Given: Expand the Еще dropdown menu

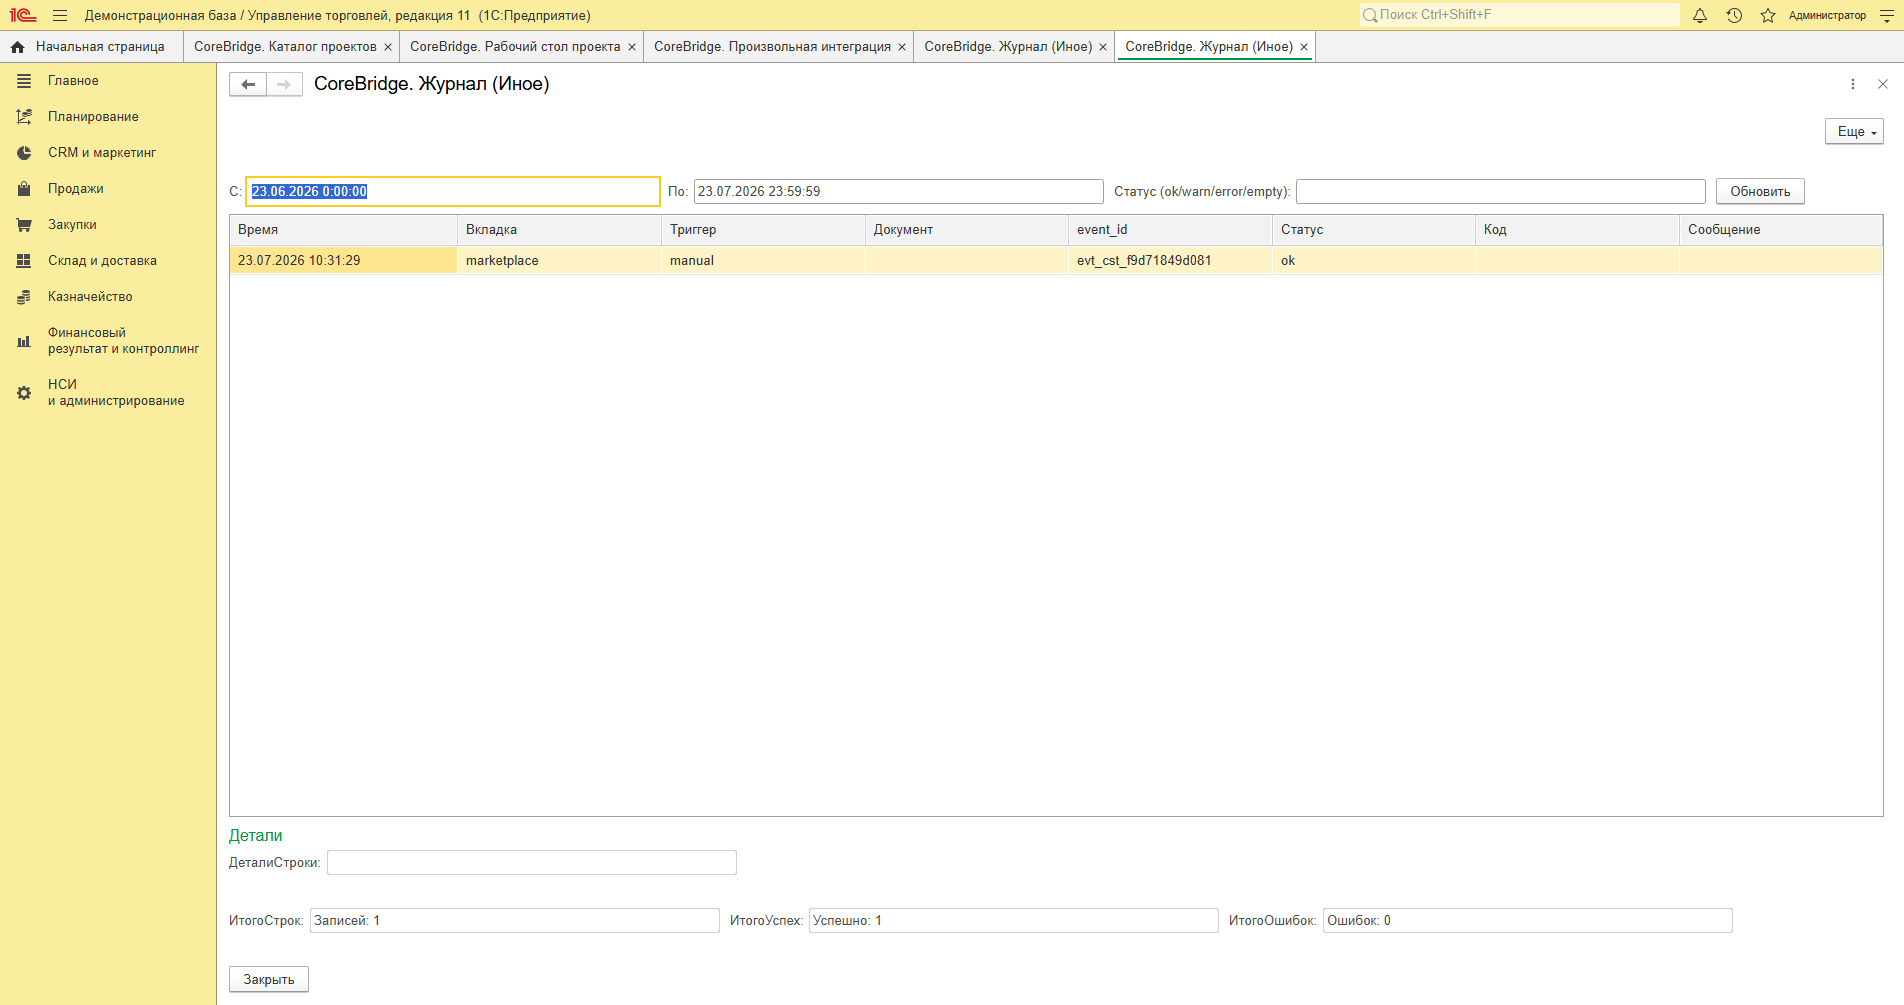Looking at the screenshot, I should click(1854, 132).
